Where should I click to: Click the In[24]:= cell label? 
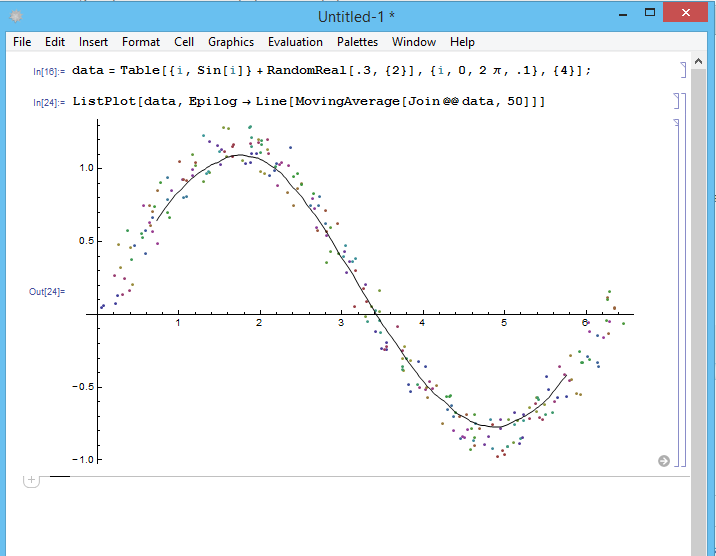[x=49, y=103]
